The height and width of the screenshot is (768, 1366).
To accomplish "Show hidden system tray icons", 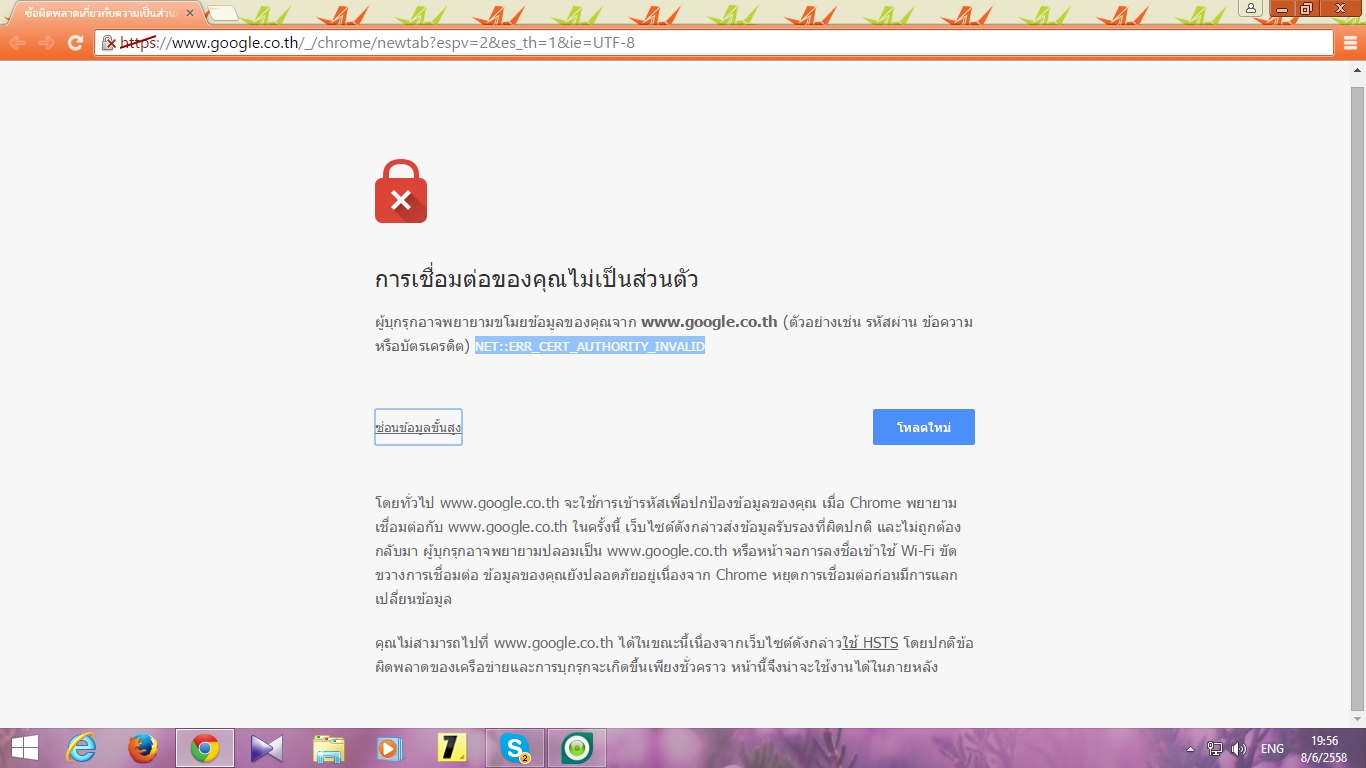I will pyautogui.click(x=1190, y=749).
